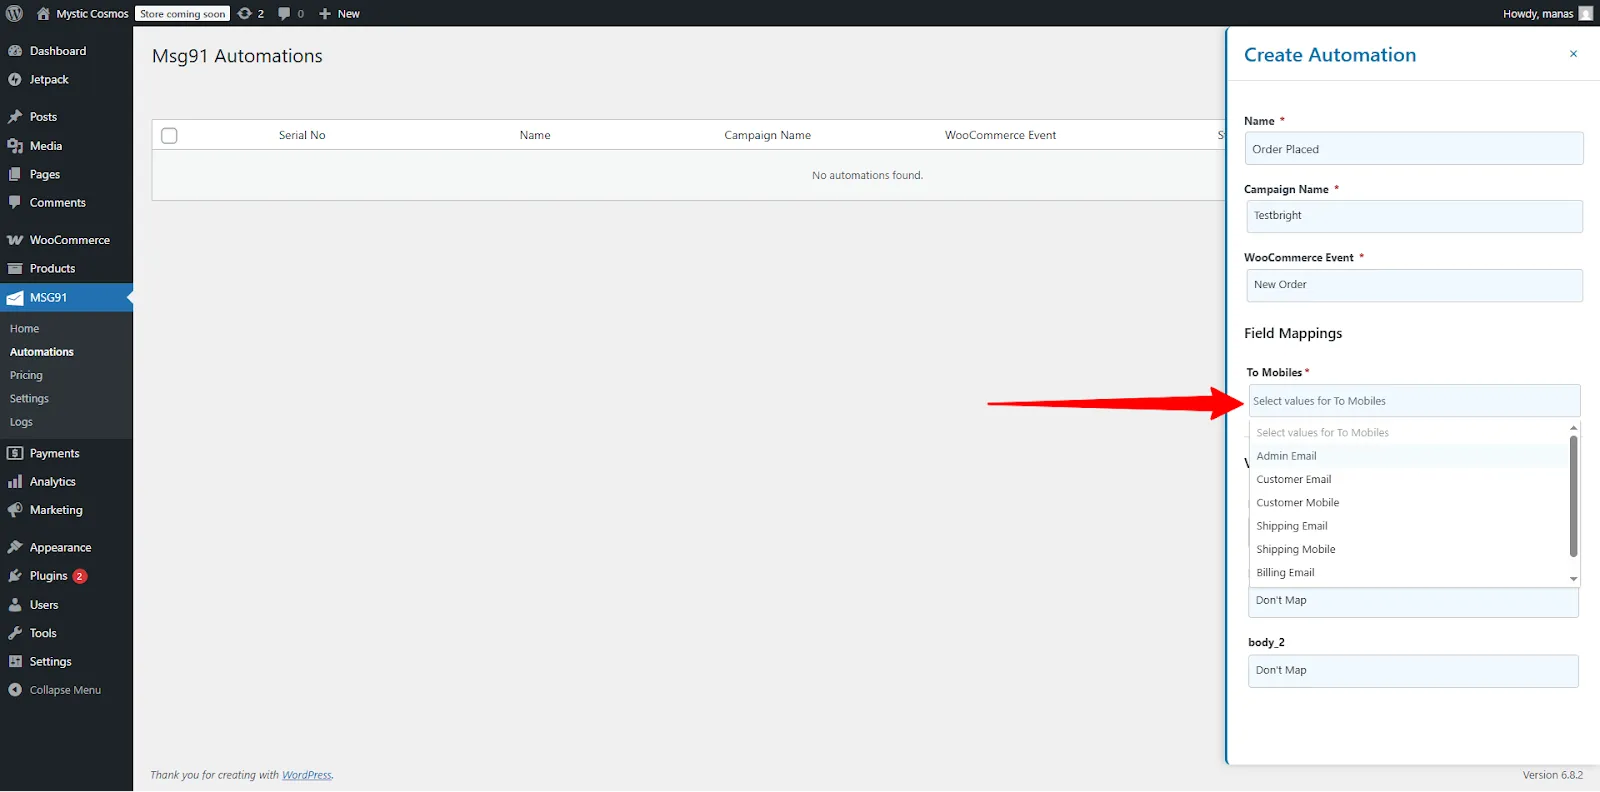This screenshot has height=792, width=1600.
Task: Click the Analytics bar chart icon
Action: click(15, 482)
